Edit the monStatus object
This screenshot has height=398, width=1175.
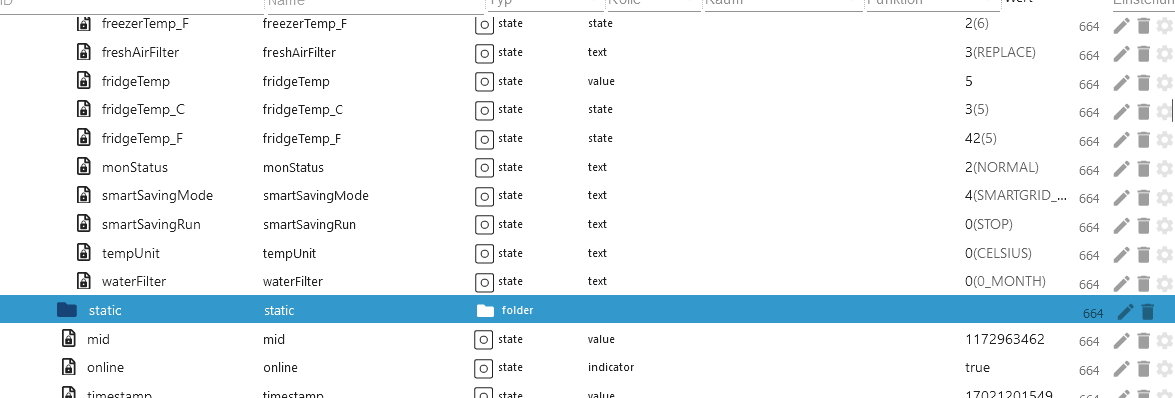pos(1121,169)
